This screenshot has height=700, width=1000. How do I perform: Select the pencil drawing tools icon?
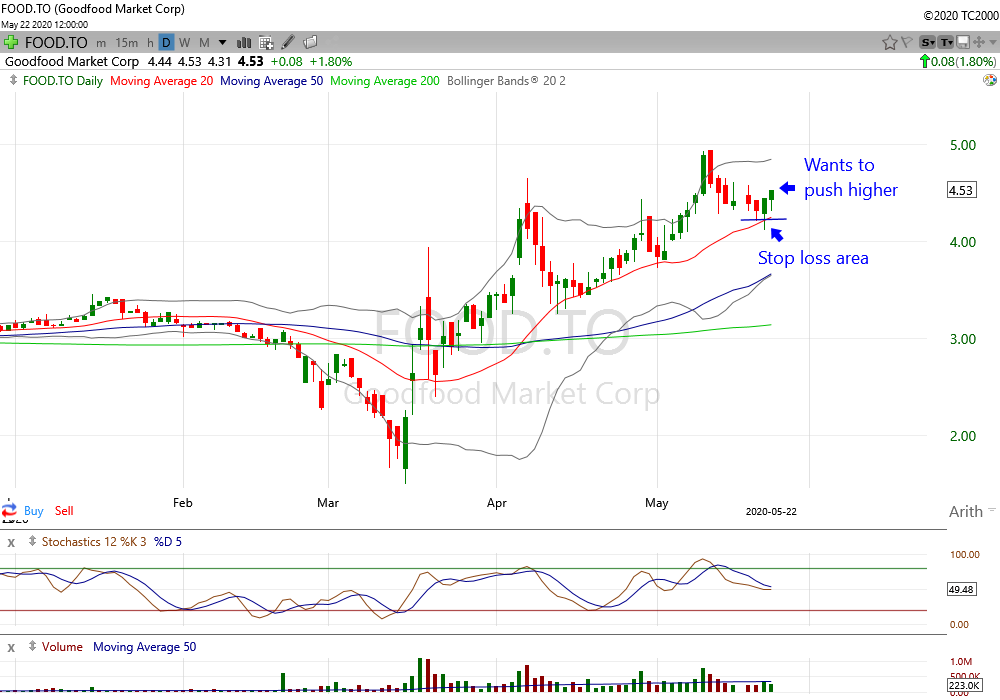[288, 42]
